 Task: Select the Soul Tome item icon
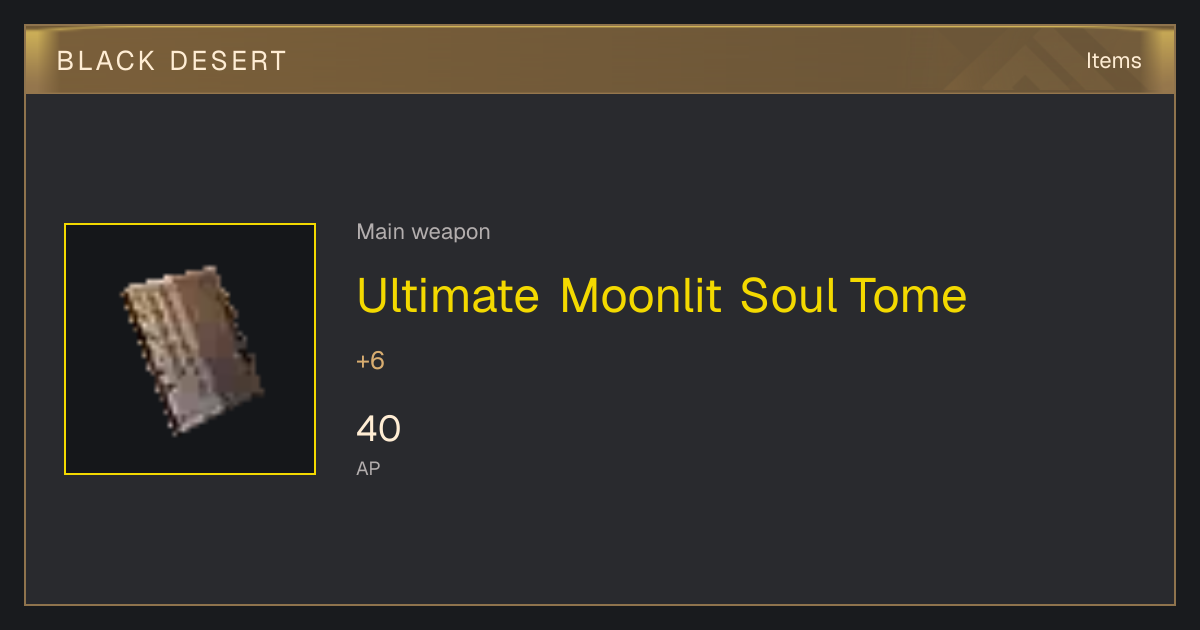coord(192,349)
